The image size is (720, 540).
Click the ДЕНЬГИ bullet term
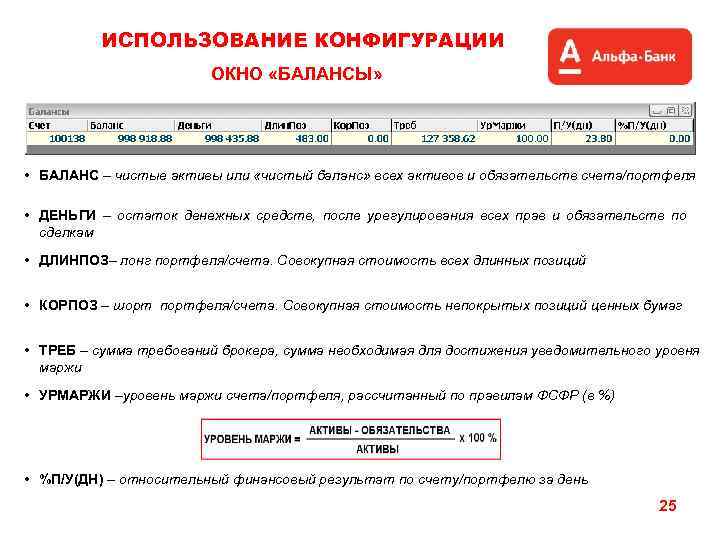click(x=68, y=215)
